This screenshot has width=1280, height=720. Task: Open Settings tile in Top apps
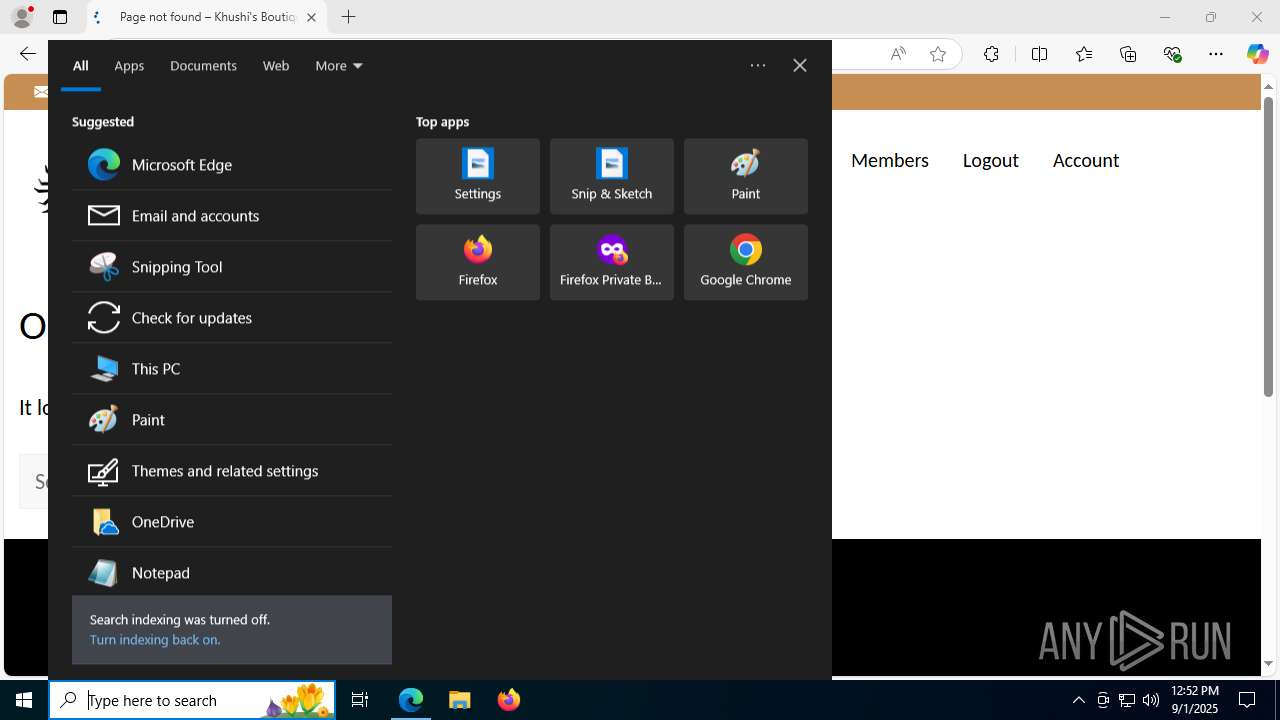pyautogui.click(x=478, y=176)
